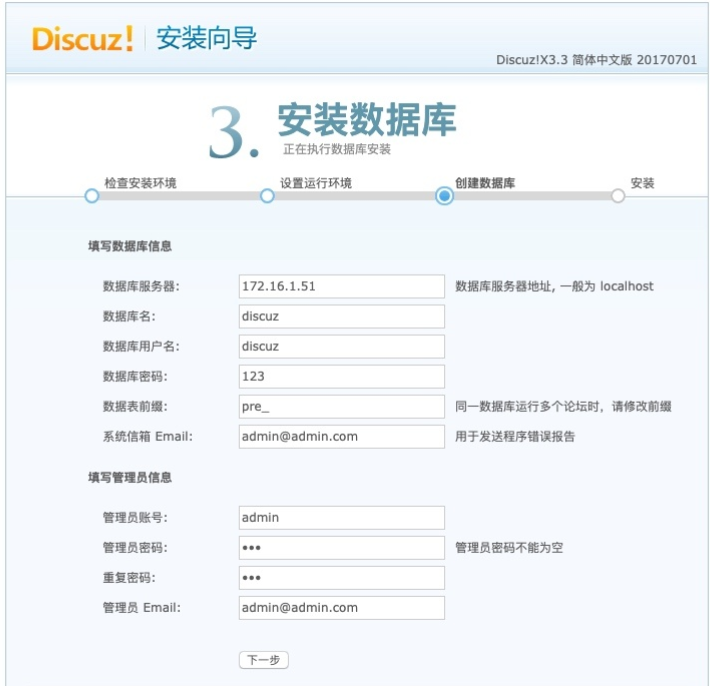Focus the 管理员账号 input field
Image resolution: width=710 pixels, height=686 pixels.
(341, 518)
